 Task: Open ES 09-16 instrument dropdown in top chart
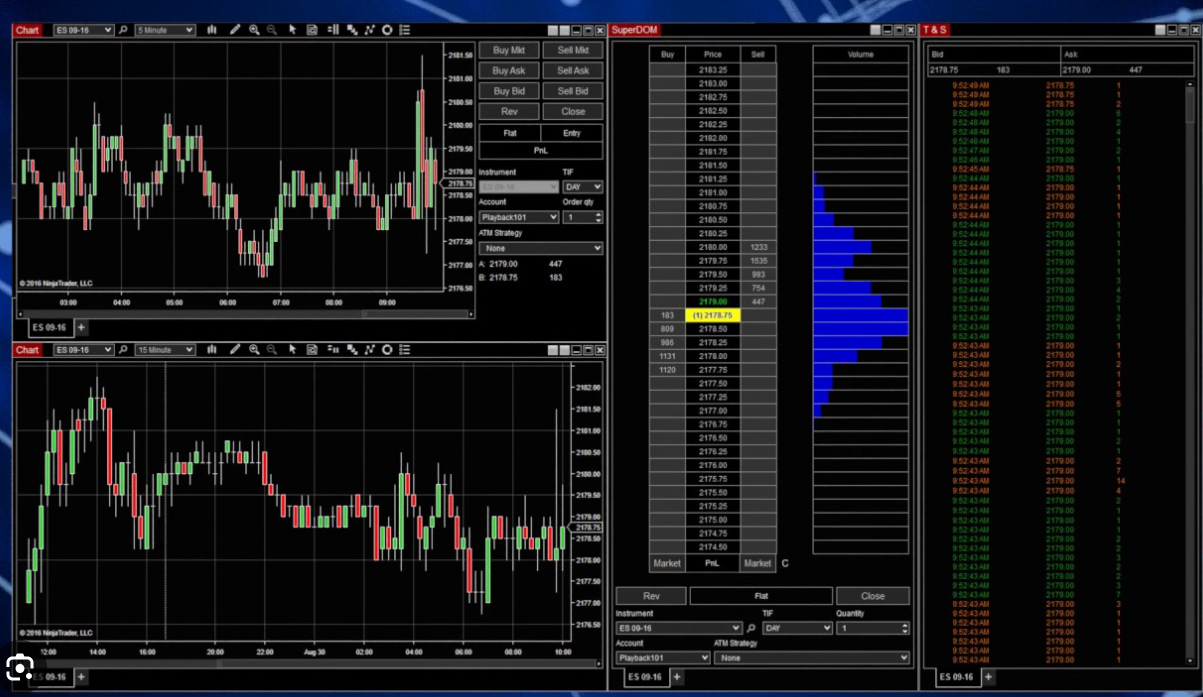83,30
